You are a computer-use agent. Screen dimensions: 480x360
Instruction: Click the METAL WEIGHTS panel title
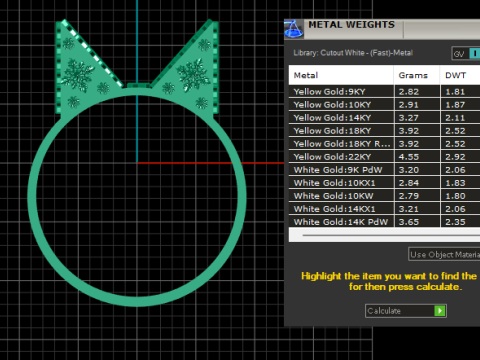(351, 25)
